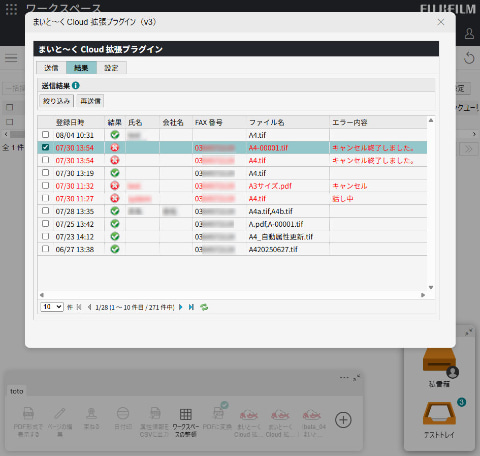
Task: Open the toolbar more options ellipsis
Action: click(x=344, y=378)
